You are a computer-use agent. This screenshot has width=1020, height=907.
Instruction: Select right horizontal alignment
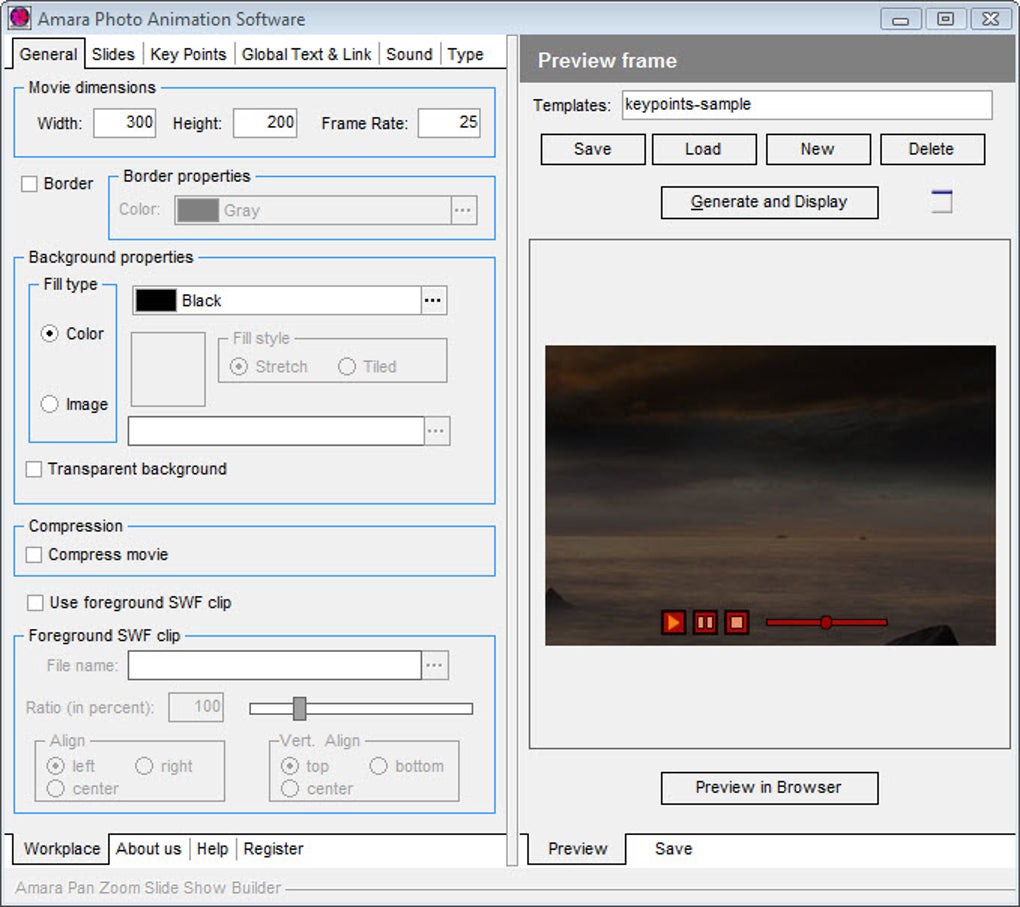(144, 766)
